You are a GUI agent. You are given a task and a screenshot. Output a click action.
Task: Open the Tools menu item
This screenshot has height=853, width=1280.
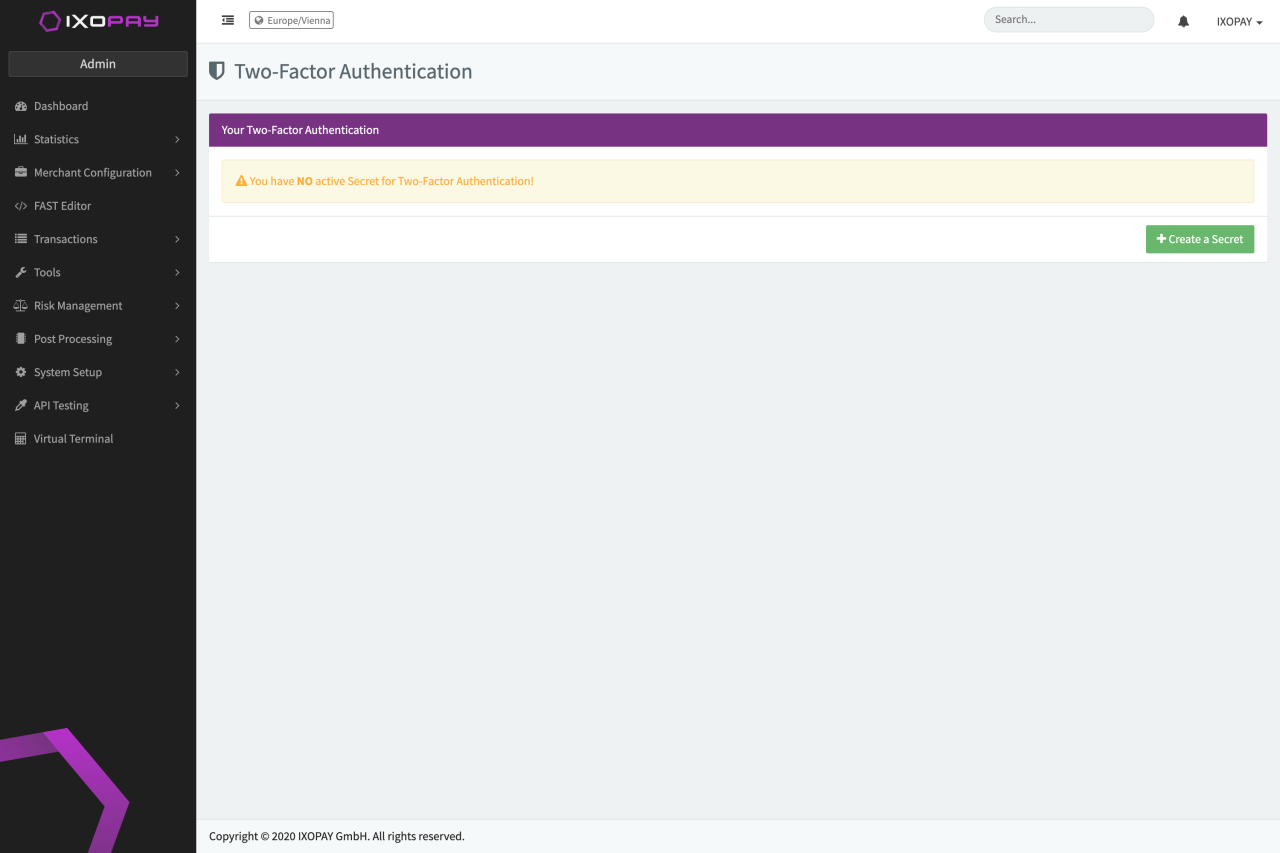coord(47,272)
